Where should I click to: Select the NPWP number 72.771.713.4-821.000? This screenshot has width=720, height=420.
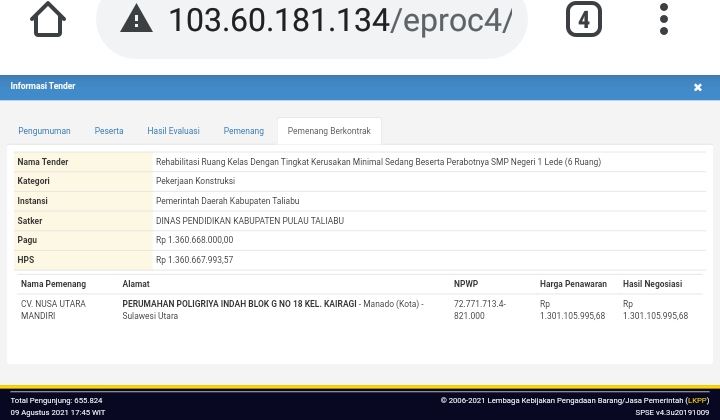480,310
